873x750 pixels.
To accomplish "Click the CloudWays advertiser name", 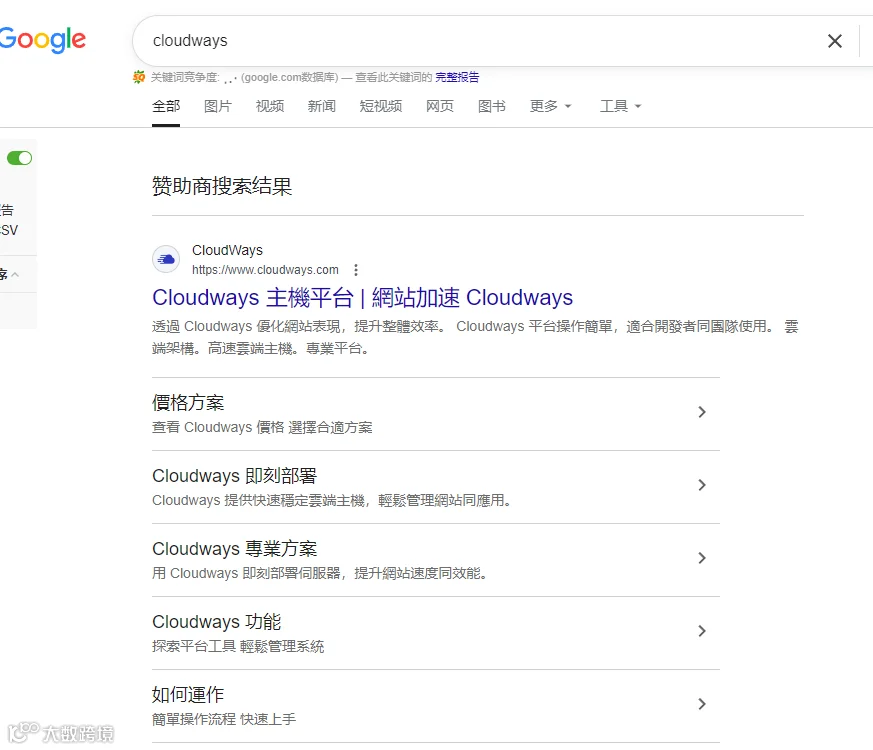I will click(x=227, y=251).
